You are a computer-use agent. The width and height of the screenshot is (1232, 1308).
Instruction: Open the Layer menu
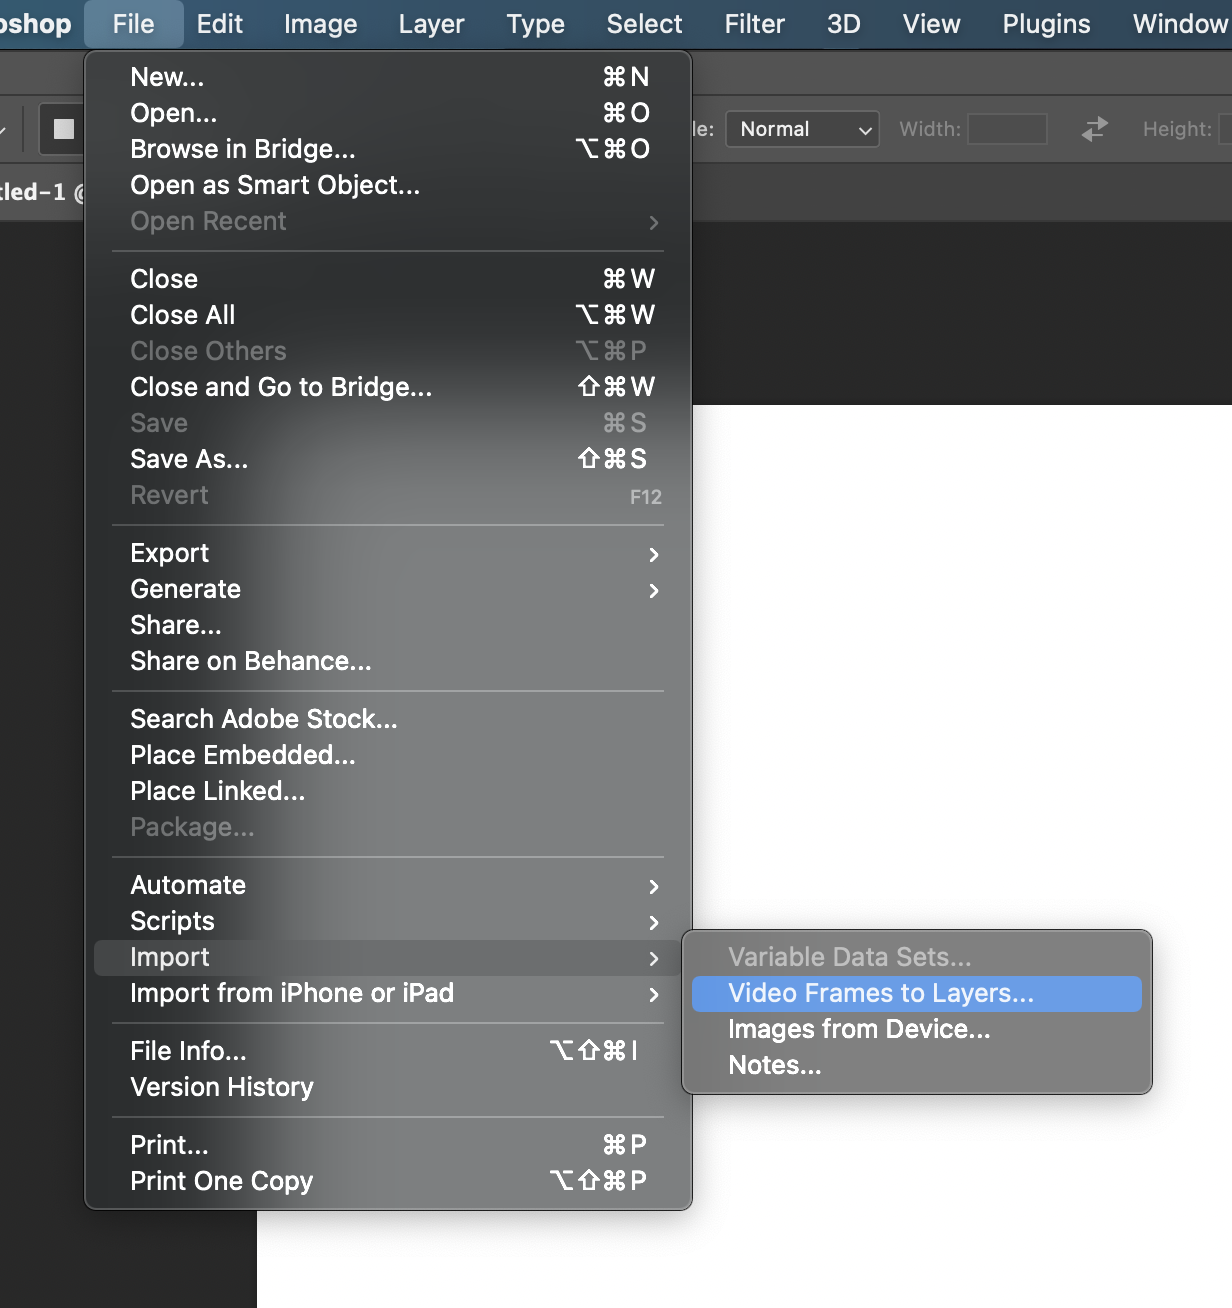(431, 24)
